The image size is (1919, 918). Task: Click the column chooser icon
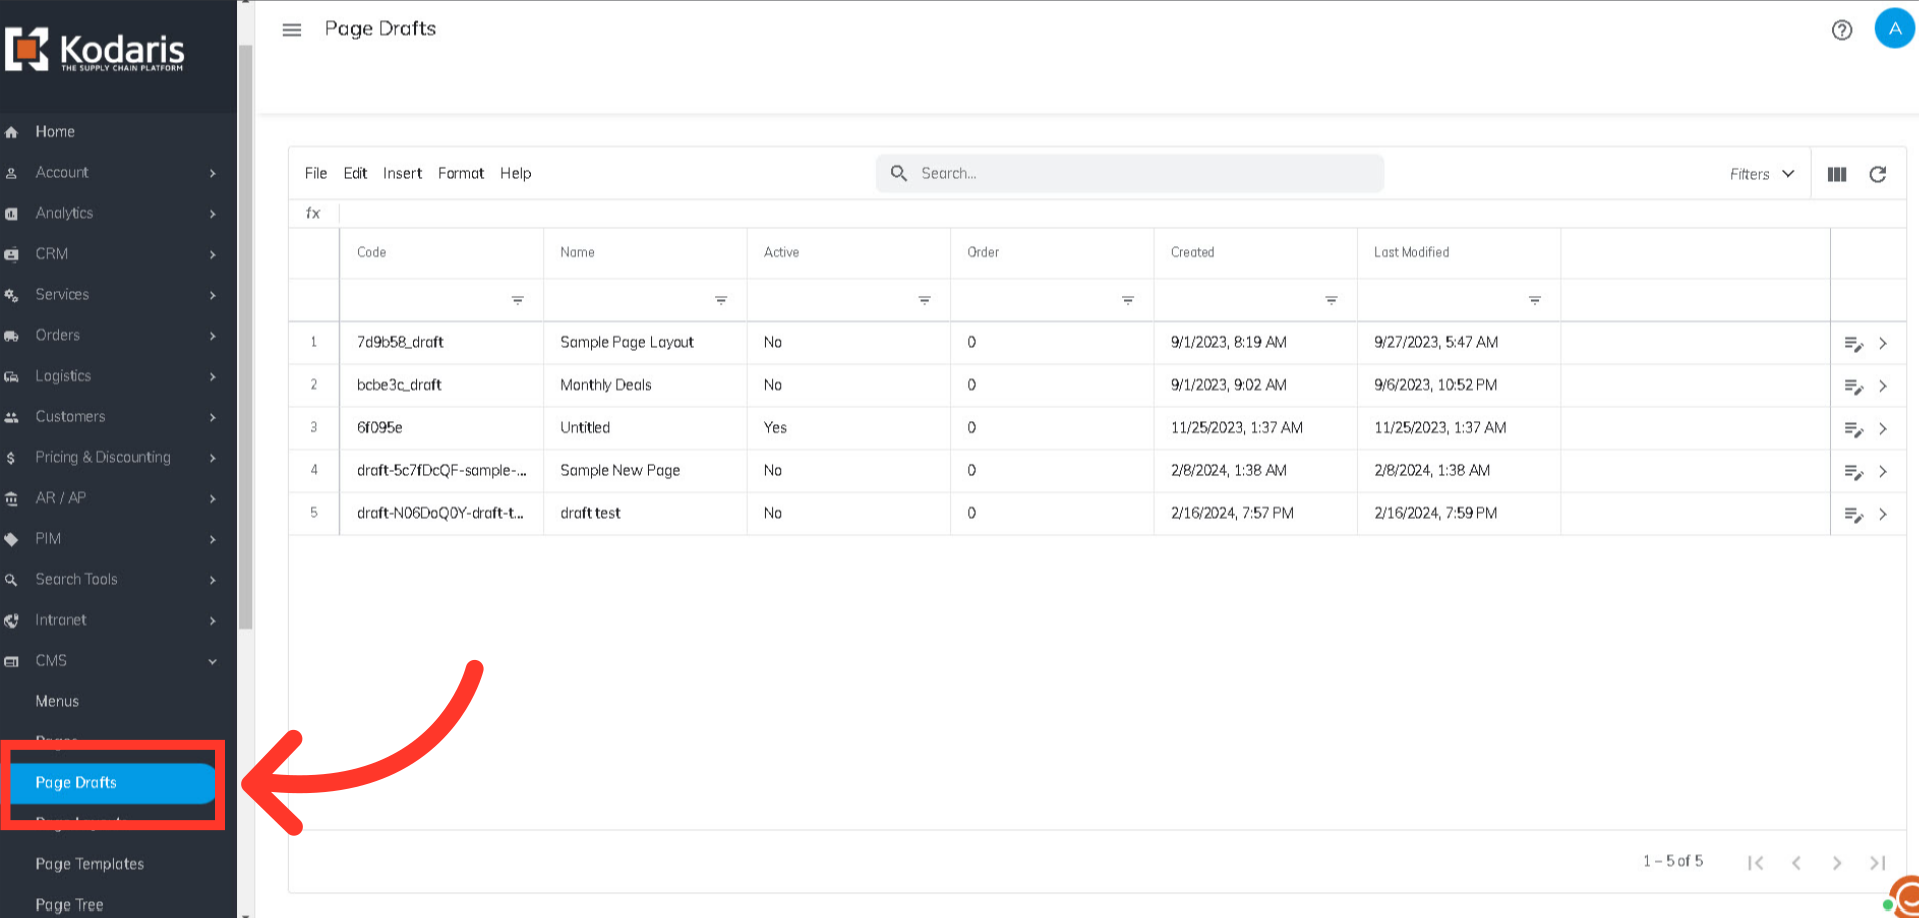(1837, 174)
